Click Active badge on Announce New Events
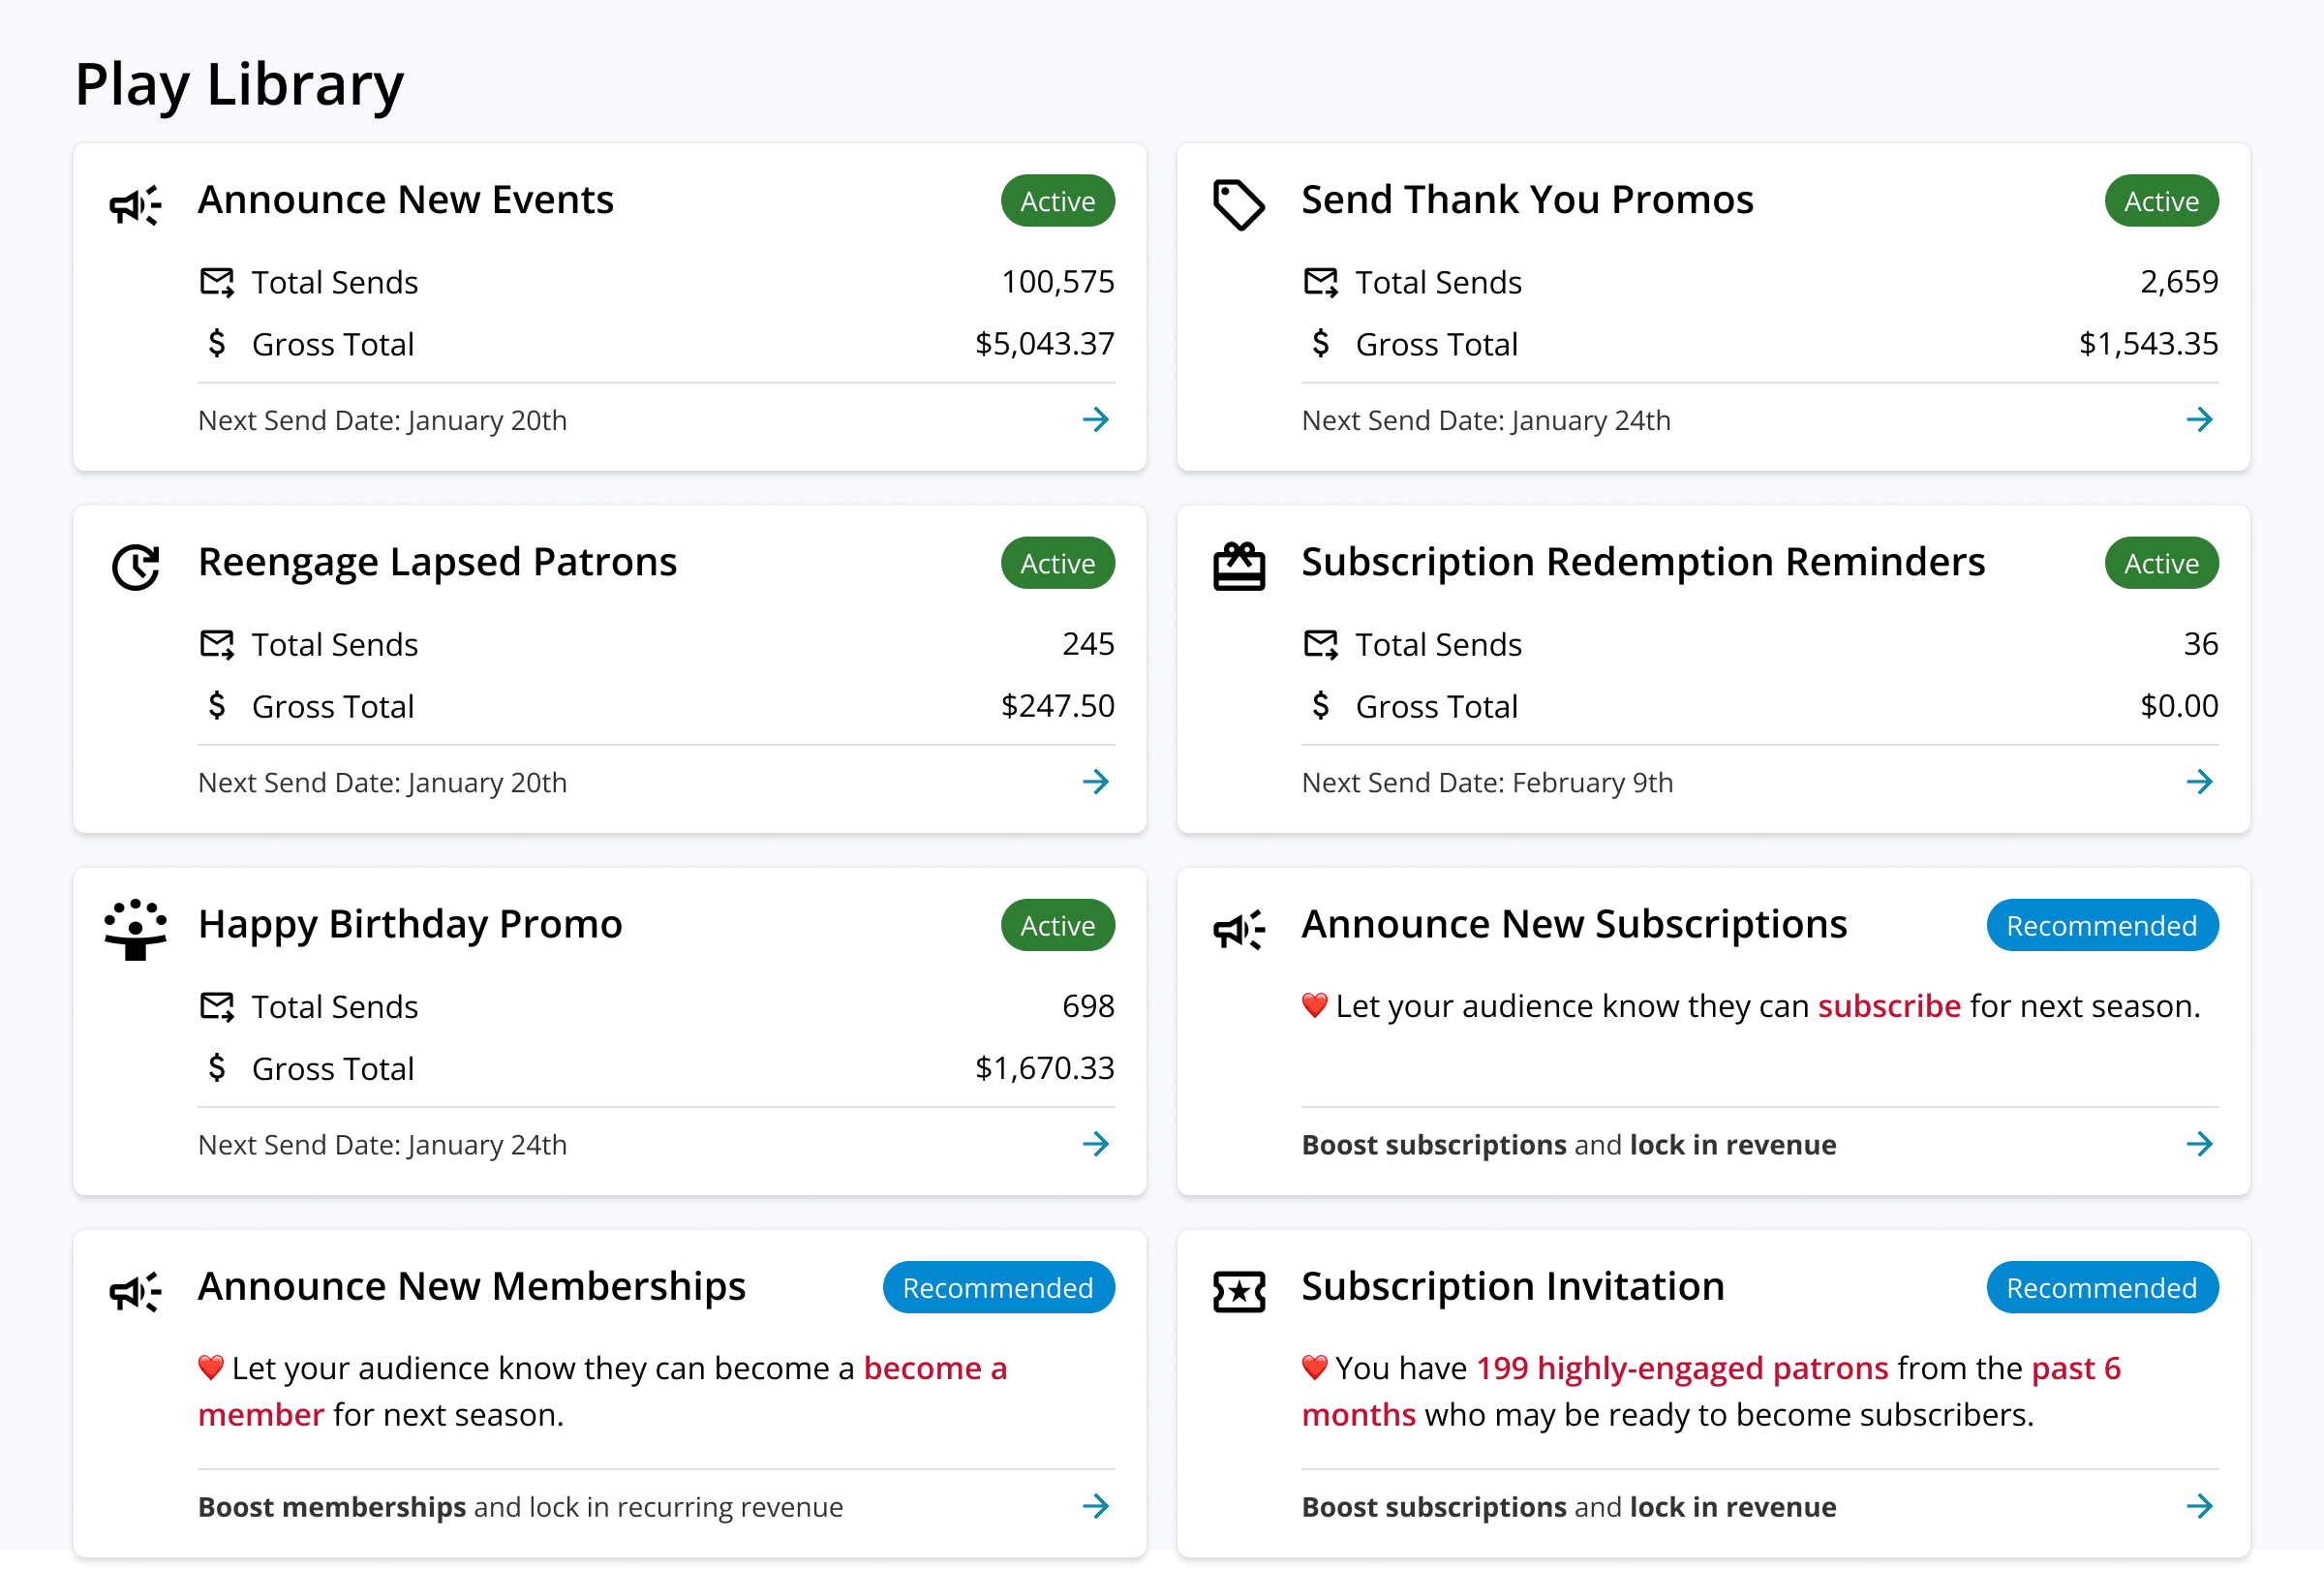 point(1057,201)
